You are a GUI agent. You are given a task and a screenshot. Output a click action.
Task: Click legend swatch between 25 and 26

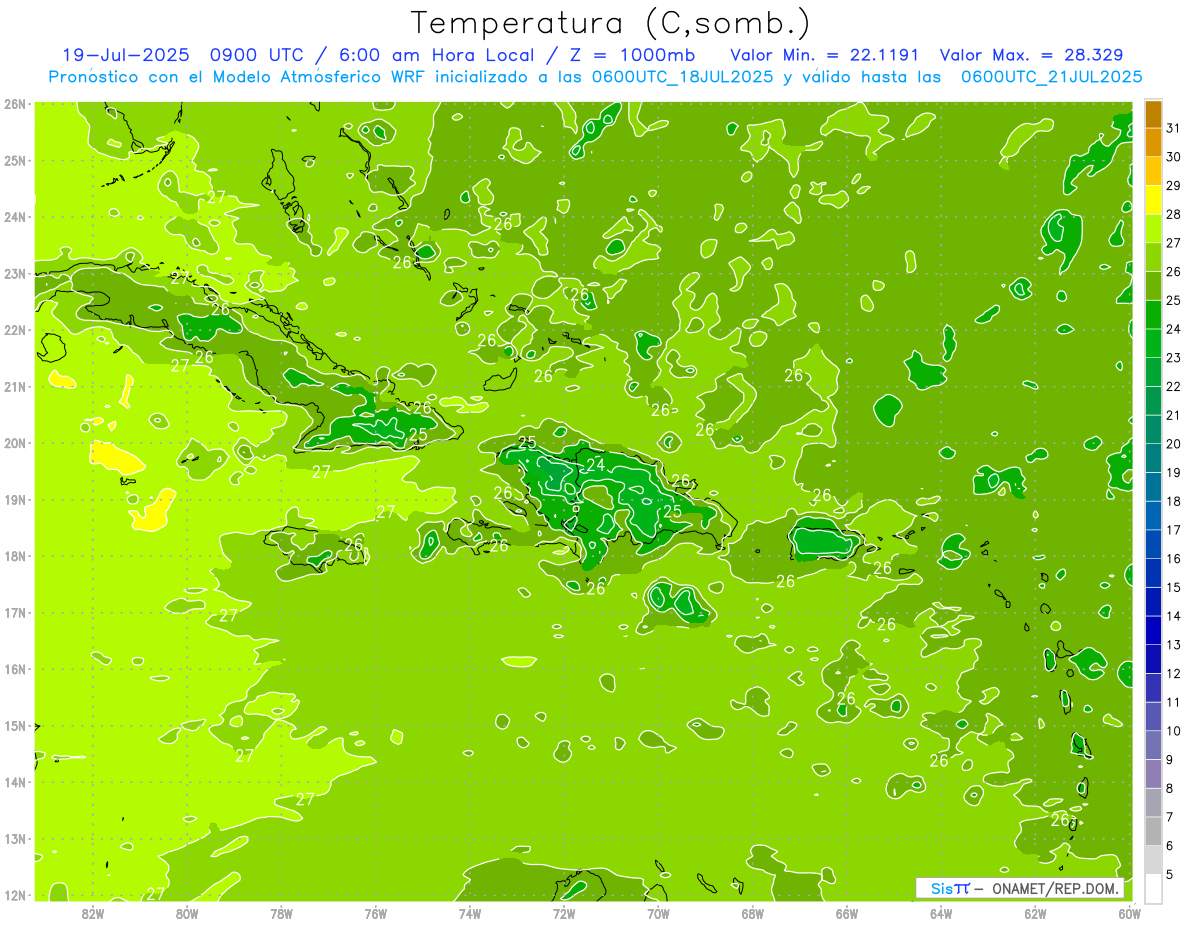pos(1153,286)
